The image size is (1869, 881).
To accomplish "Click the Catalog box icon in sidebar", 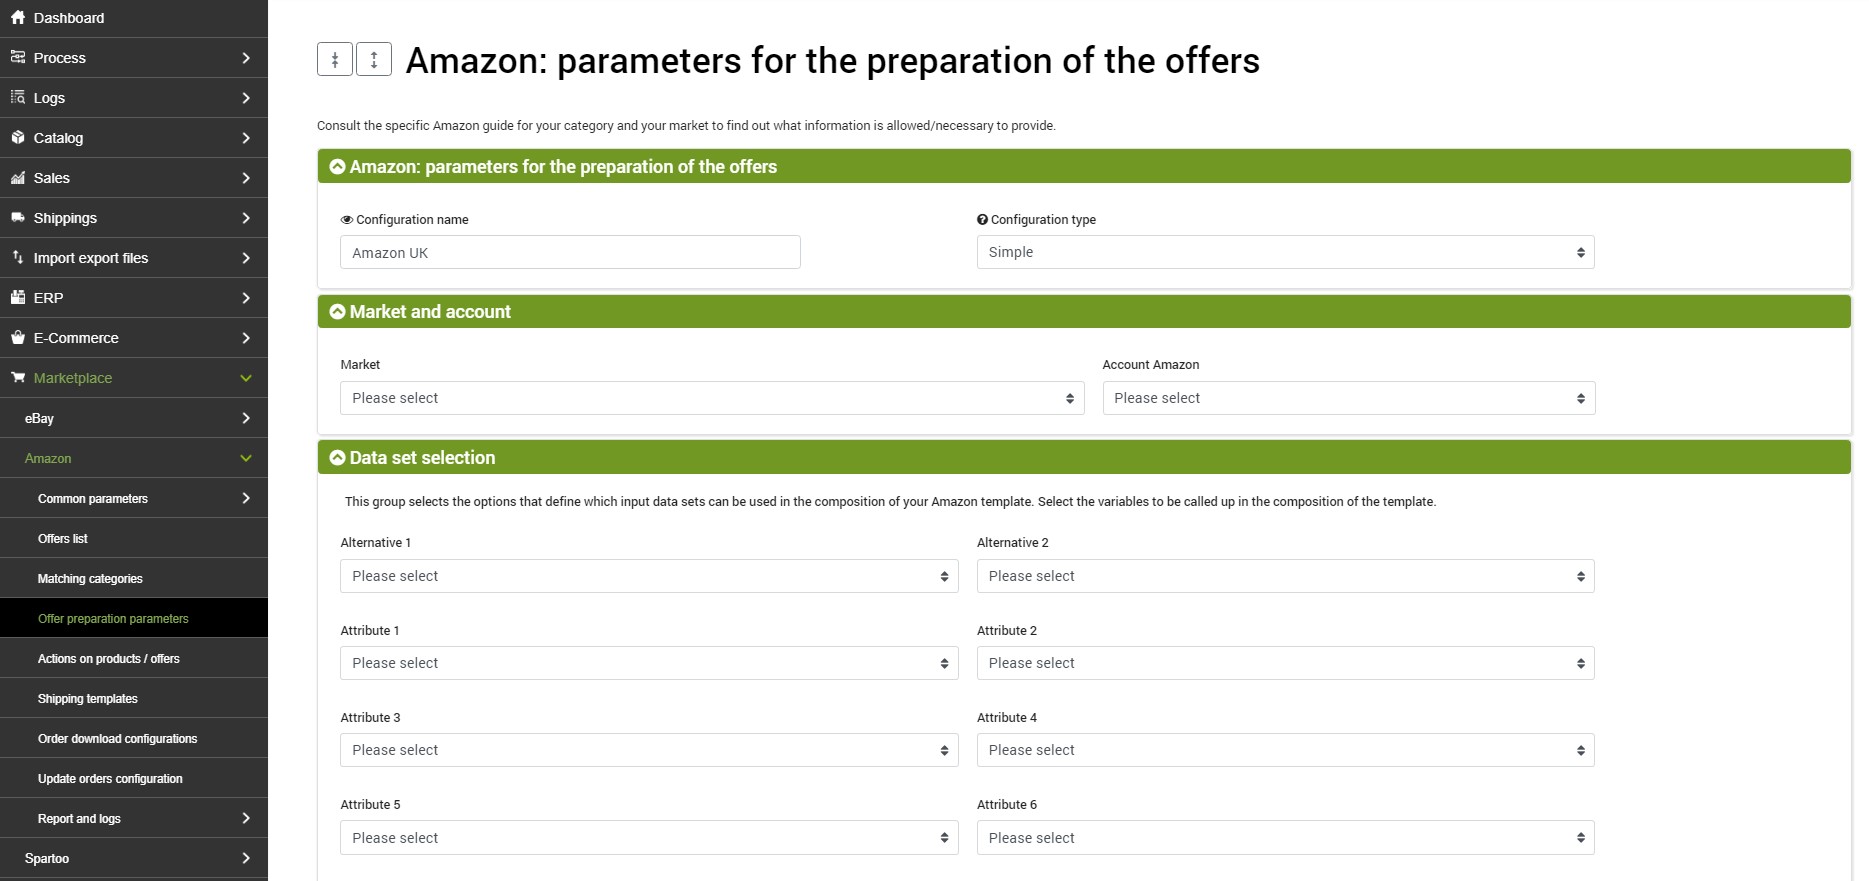I will (18, 137).
